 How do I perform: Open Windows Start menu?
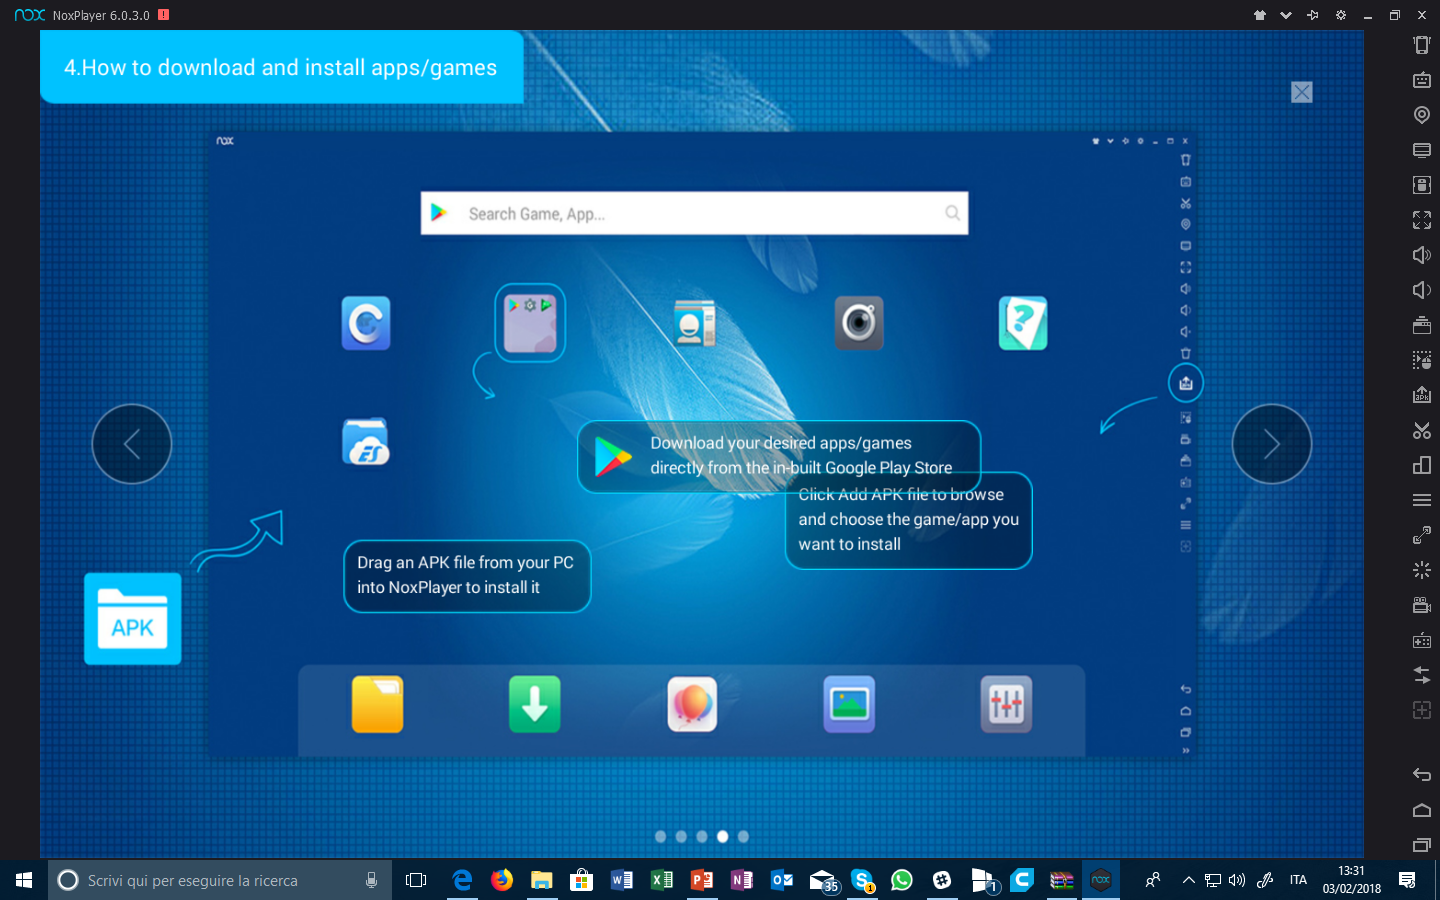point(24,880)
